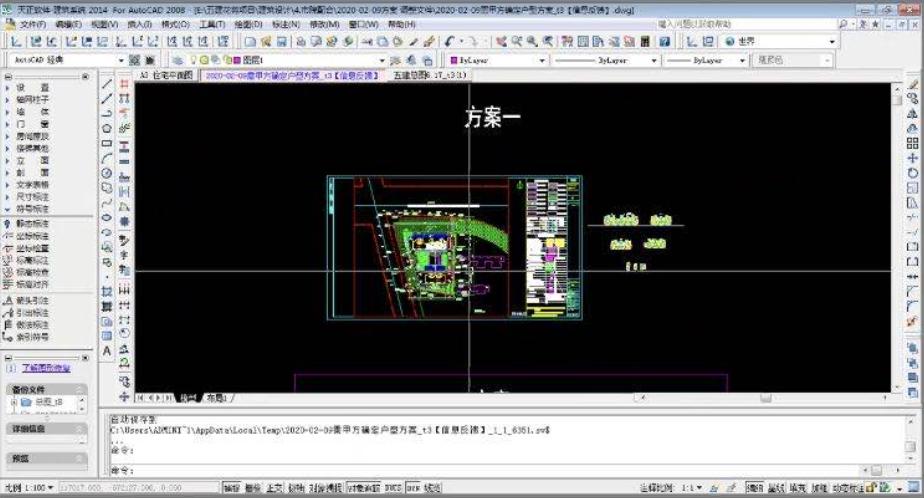Click the Print icon in standard toolbar
Image resolution: width=924 pixels, height=498 pixels.
click(x=300, y=41)
